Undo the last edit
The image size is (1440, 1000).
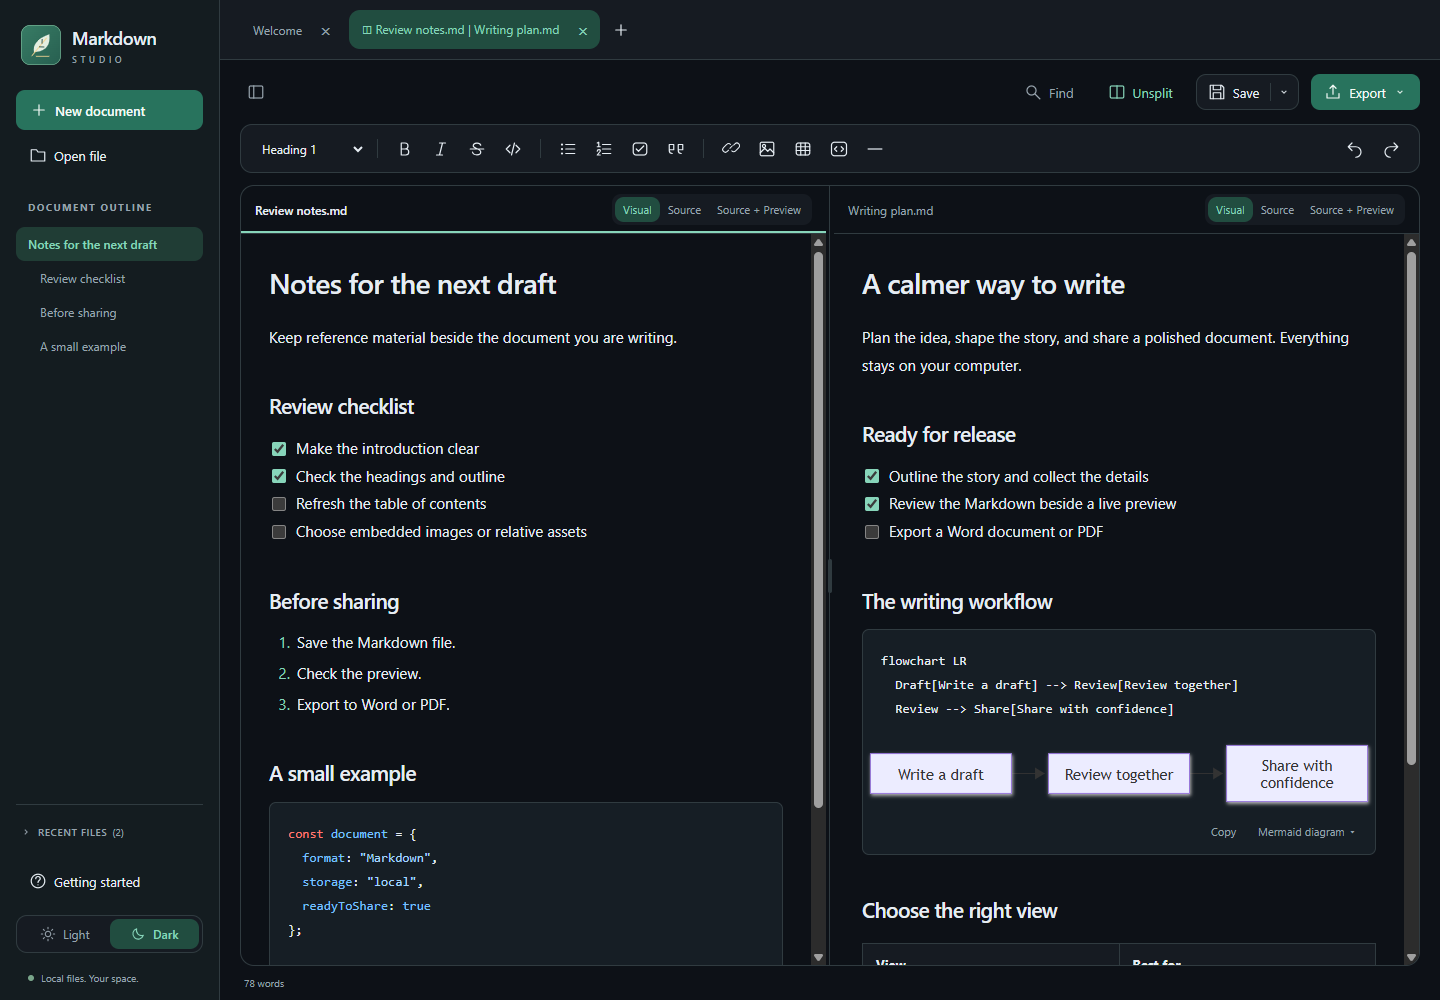coord(1355,149)
